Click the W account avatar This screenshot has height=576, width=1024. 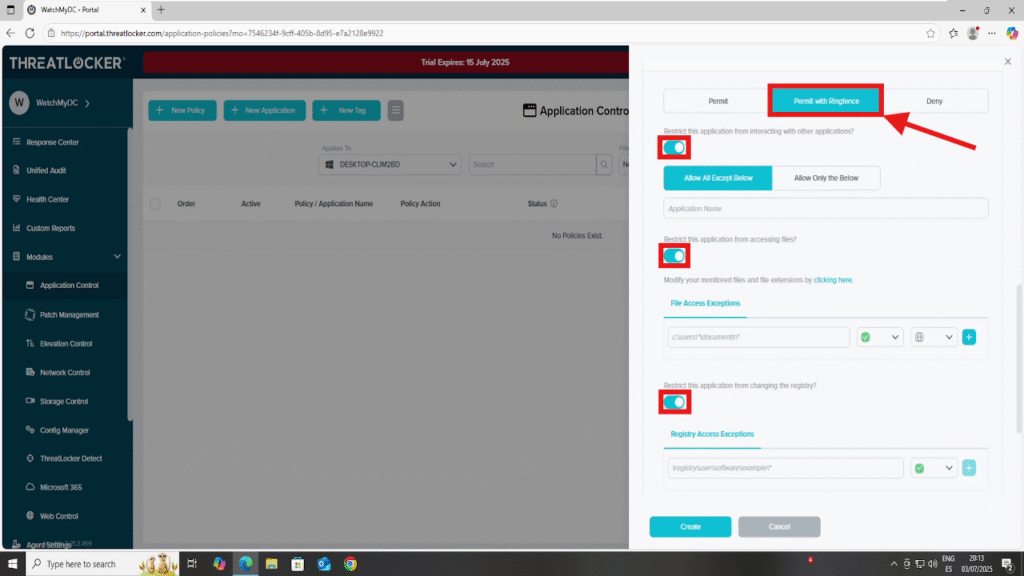coord(19,103)
